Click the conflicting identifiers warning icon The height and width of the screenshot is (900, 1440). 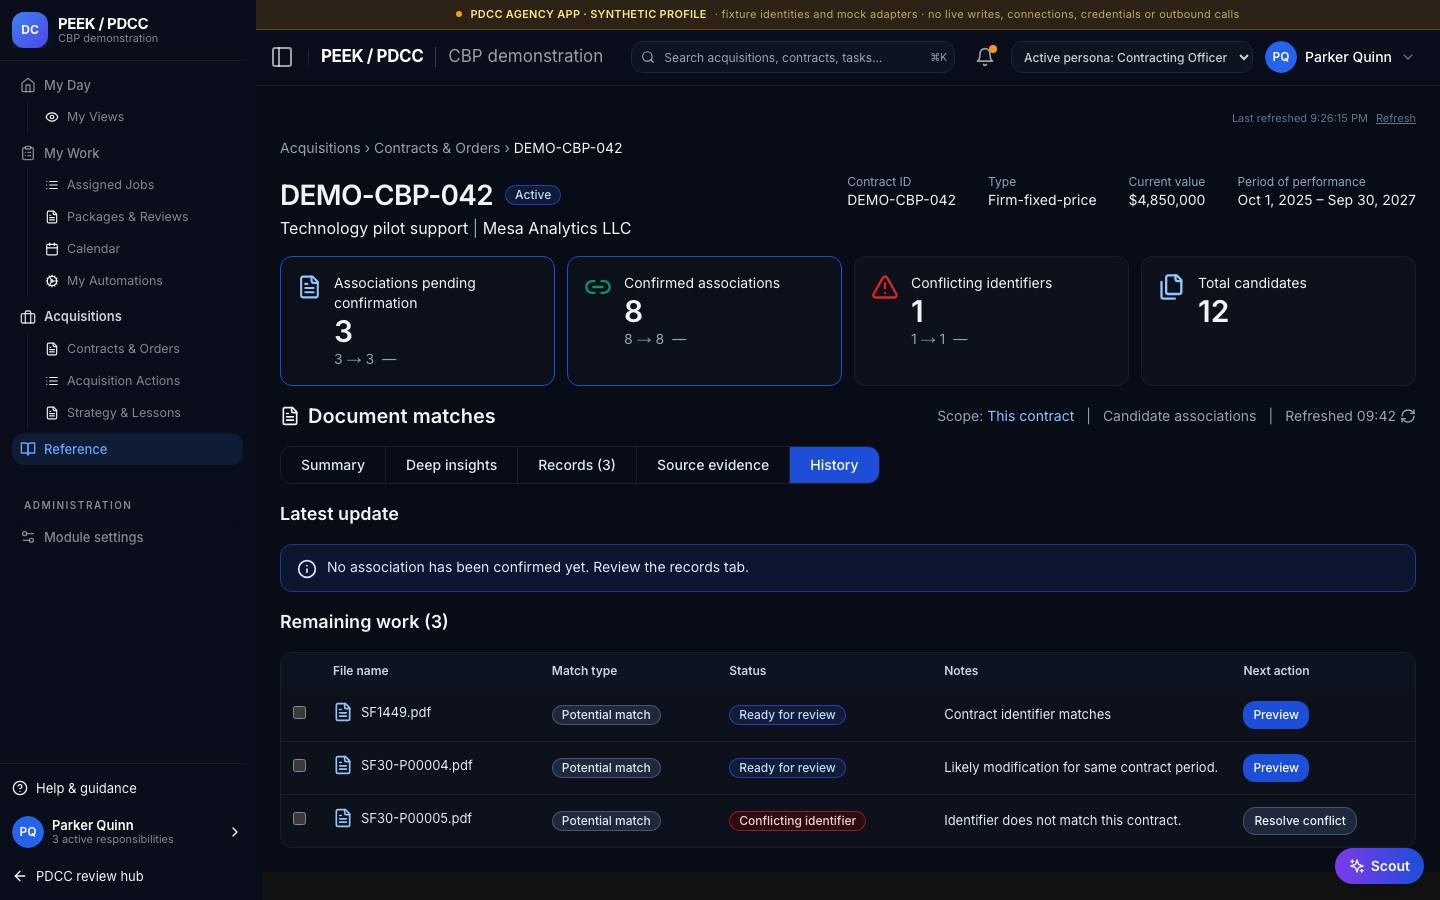tap(885, 287)
